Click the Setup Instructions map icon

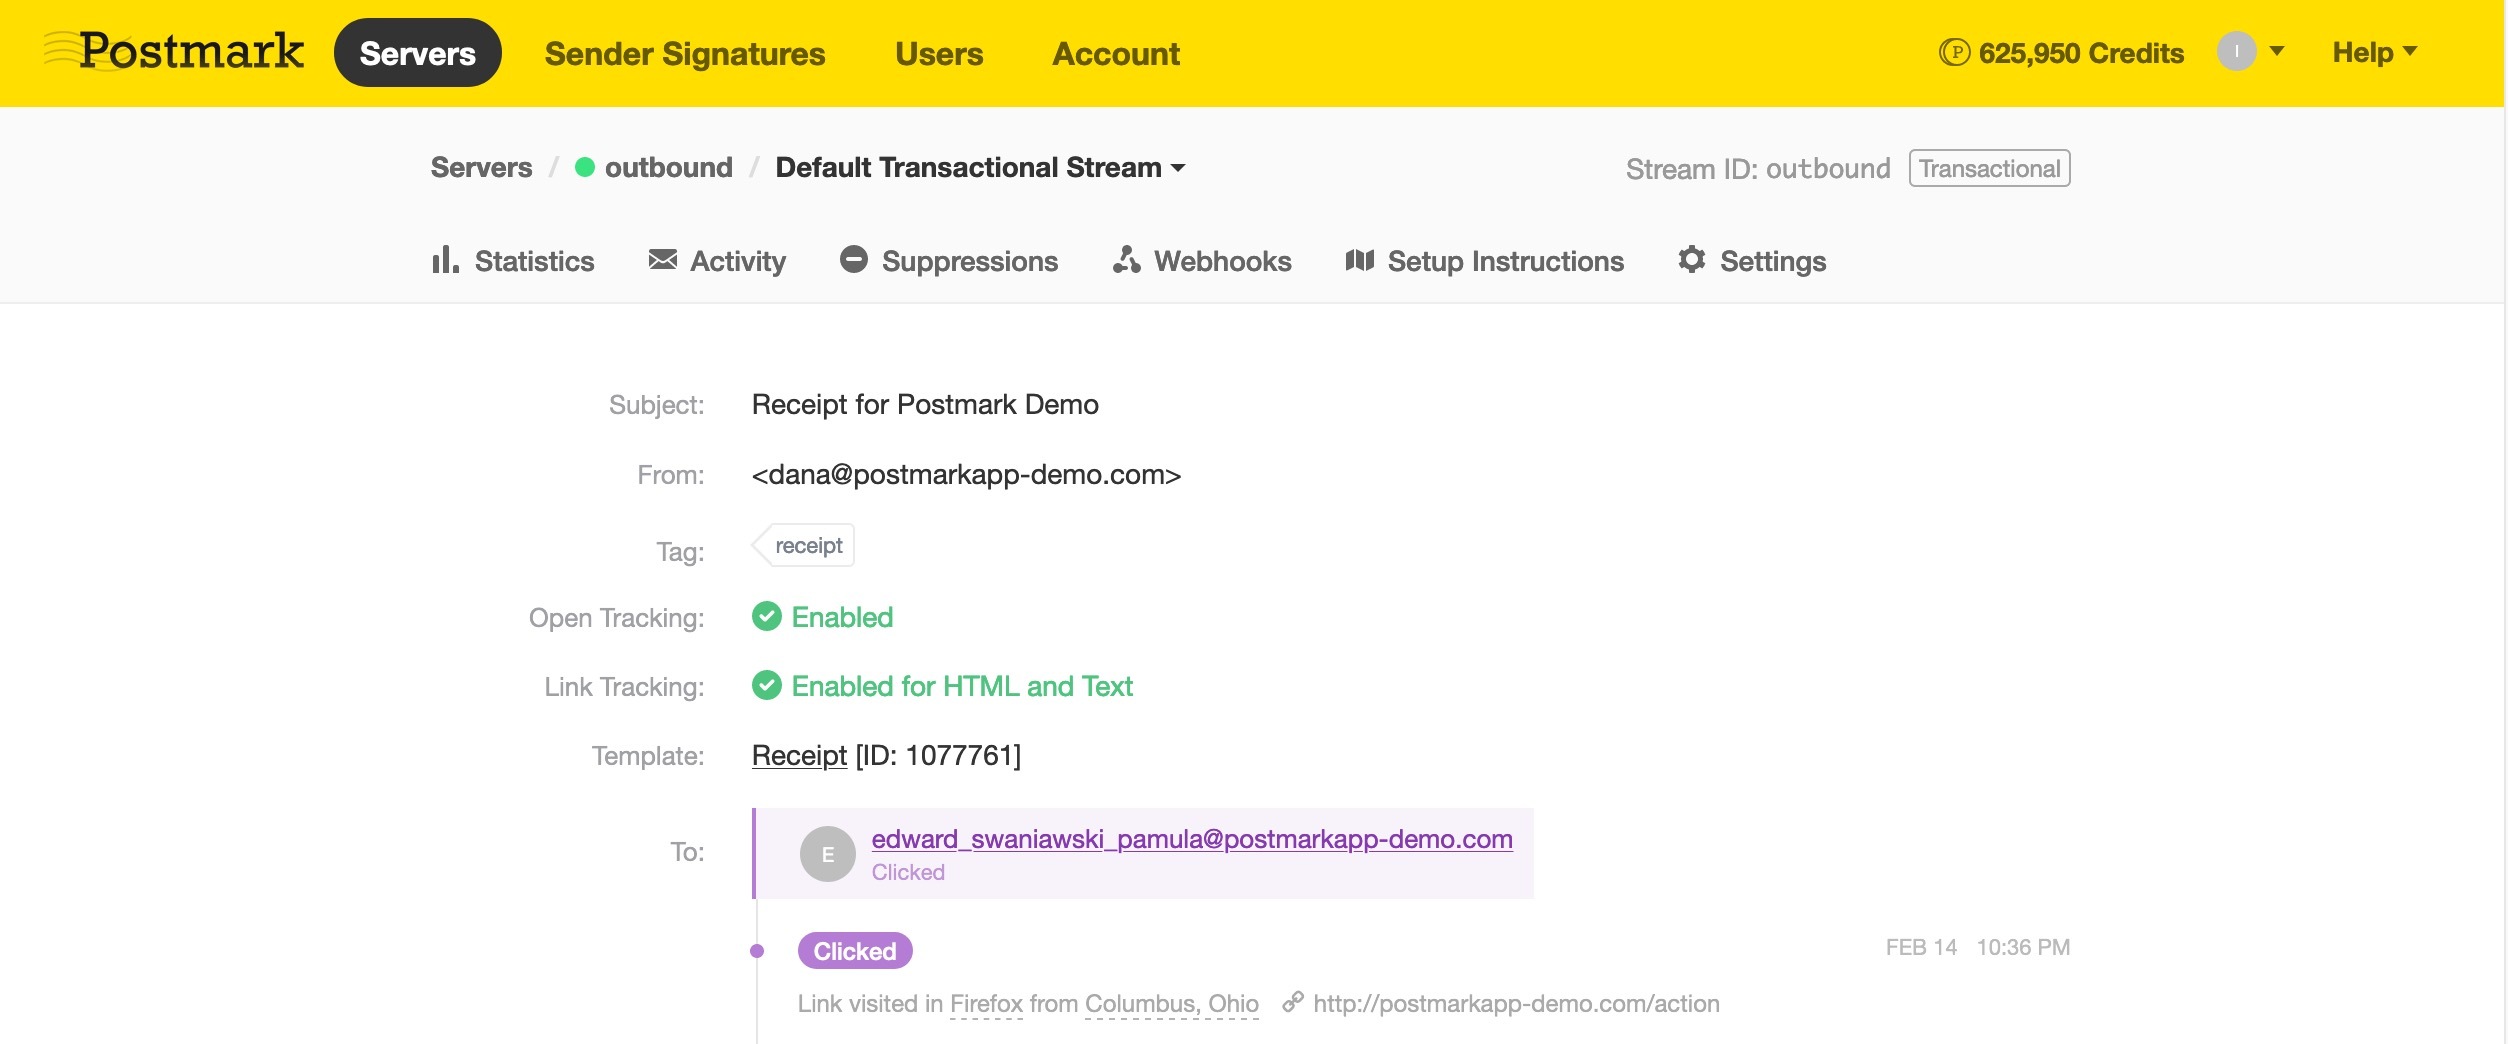1359,260
